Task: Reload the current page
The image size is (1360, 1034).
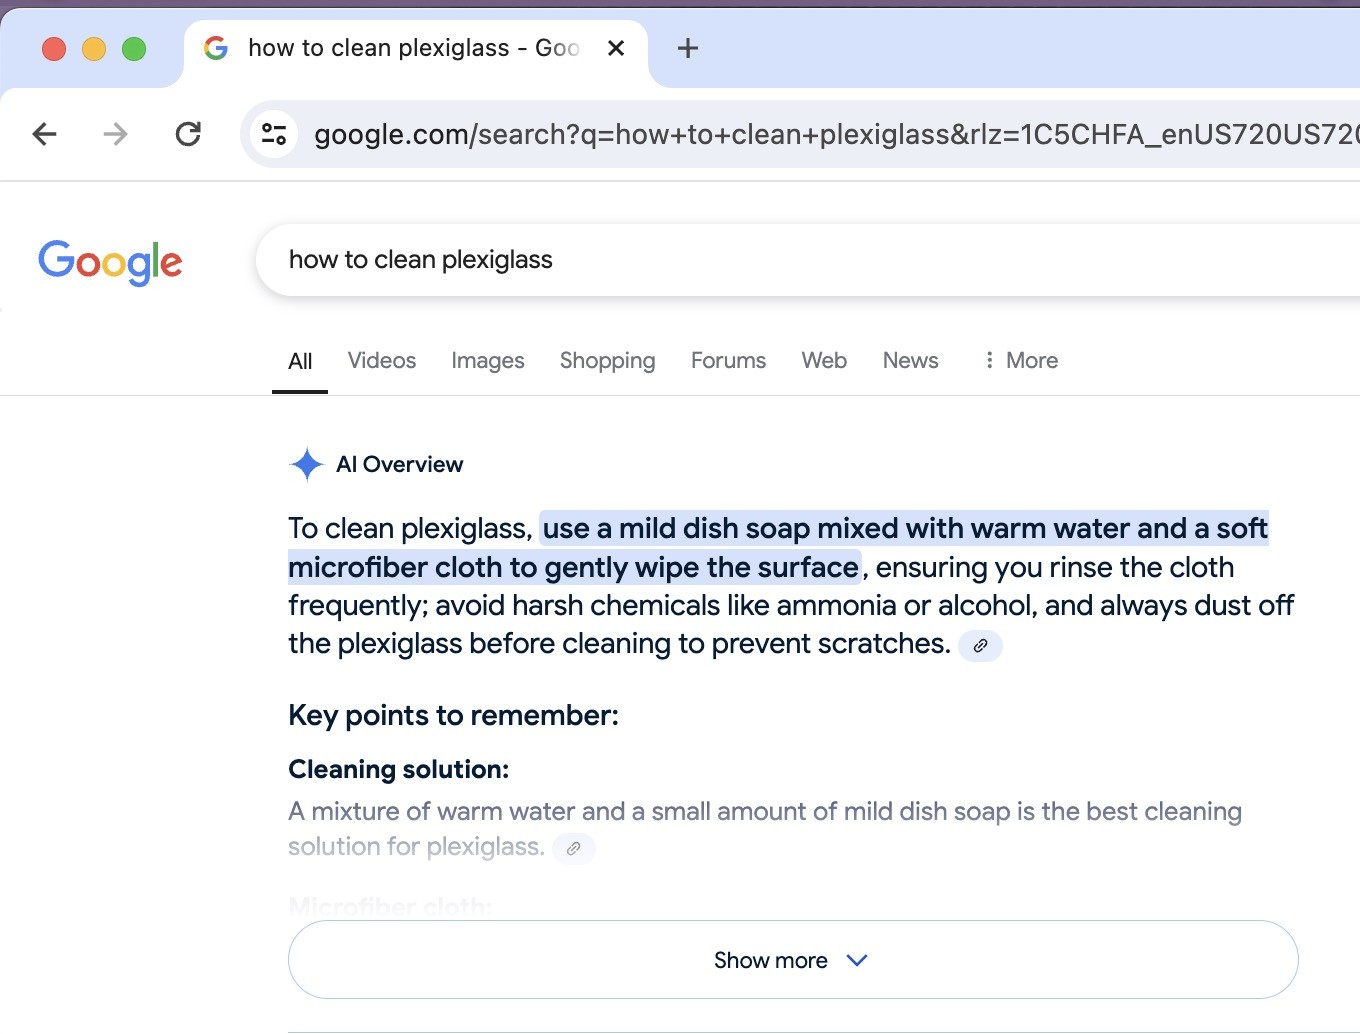Action: click(188, 134)
